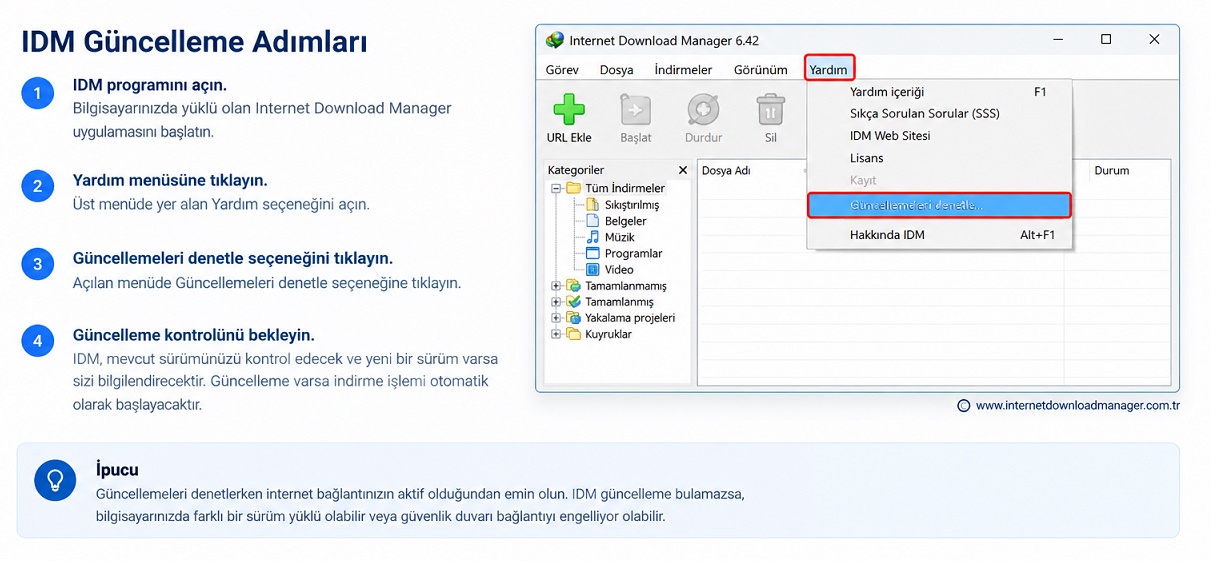
Task: Click the Kategoriler panel title
Action: (x=576, y=171)
